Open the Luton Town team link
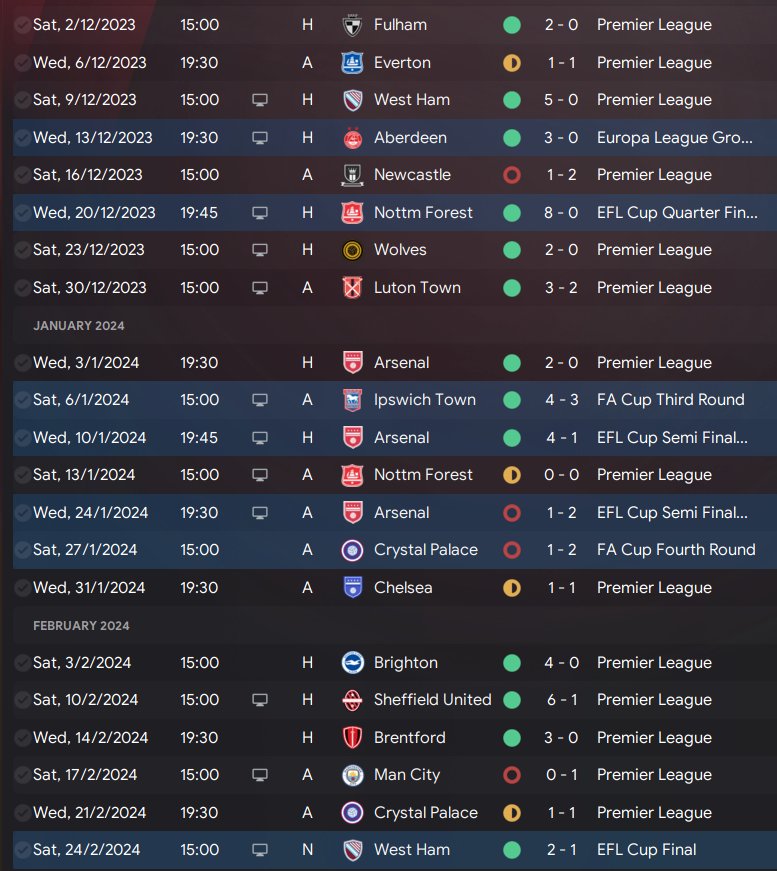The width and height of the screenshot is (777, 871). tap(417, 288)
